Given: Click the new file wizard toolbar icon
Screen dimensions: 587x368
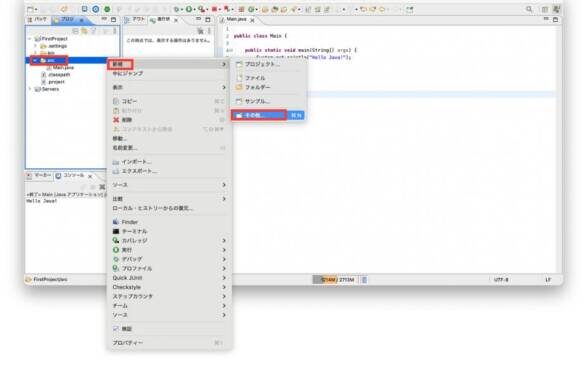Looking at the screenshot, I should tap(31, 9).
